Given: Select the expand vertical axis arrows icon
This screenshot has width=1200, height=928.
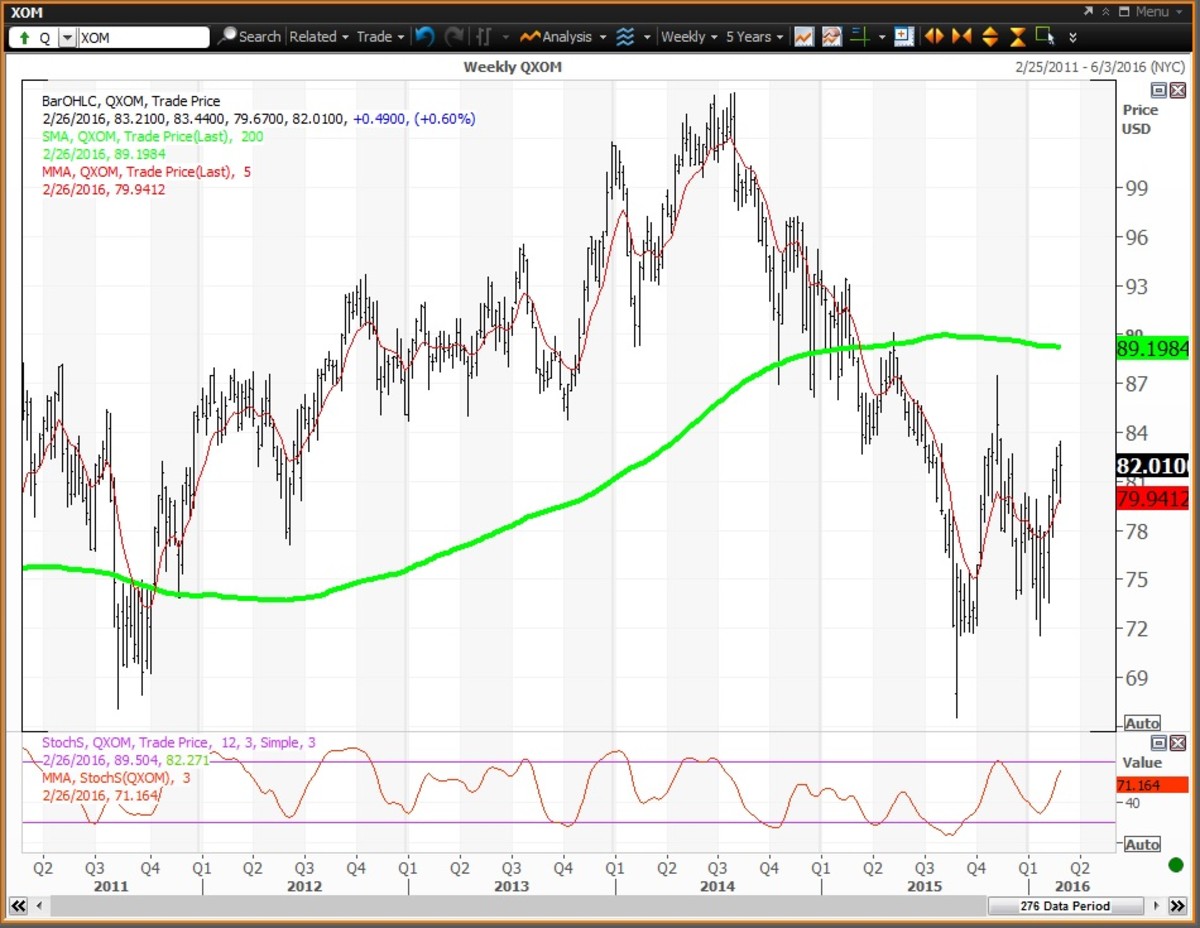Looking at the screenshot, I should 989,36.
